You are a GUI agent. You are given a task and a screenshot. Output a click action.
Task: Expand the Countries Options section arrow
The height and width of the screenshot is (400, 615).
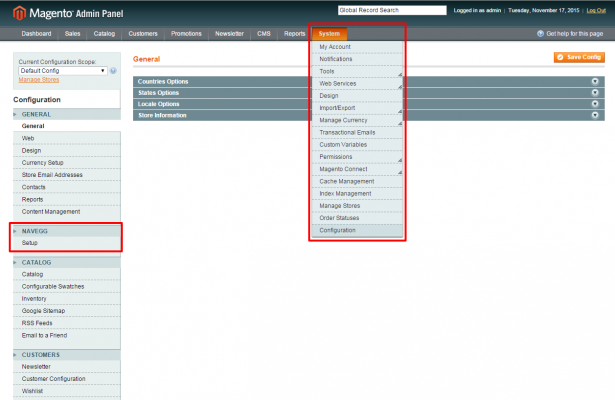tap(595, 81)
